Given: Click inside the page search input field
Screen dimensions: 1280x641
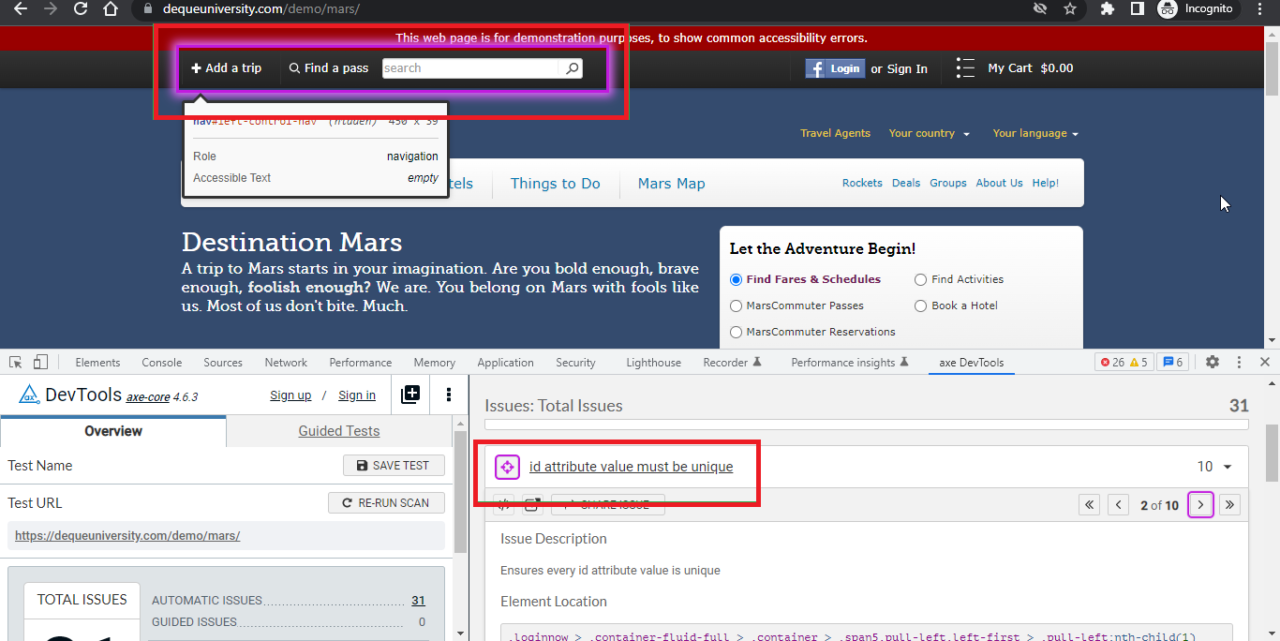Looking at the screenshot, I should [470, 68].
